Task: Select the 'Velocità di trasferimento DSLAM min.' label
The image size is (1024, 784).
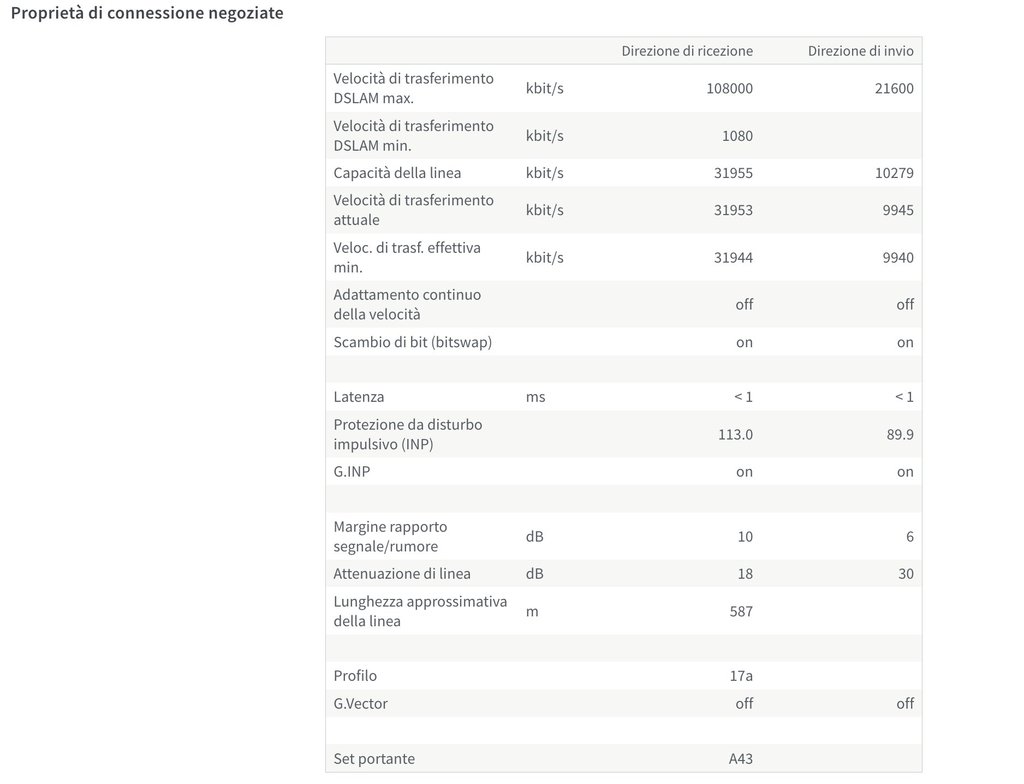Action: tap(413, 135)
